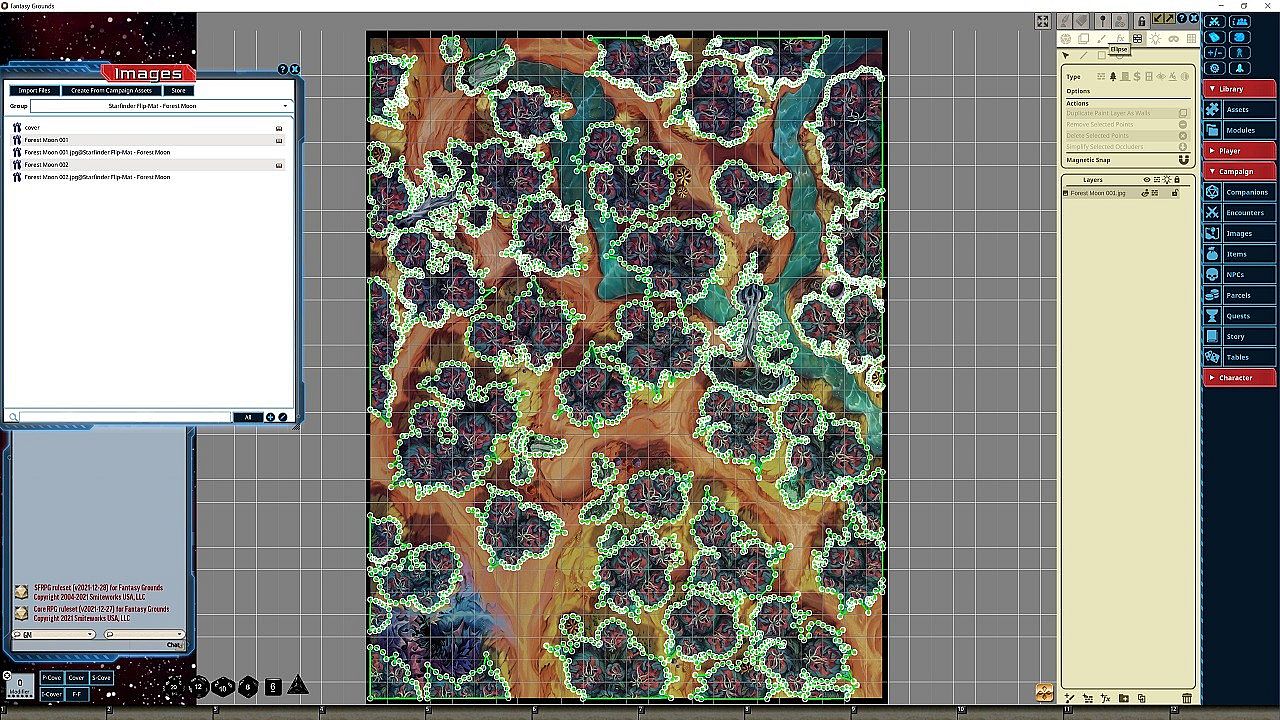Toggle the F-F modifier button

(x=76, y=694)
